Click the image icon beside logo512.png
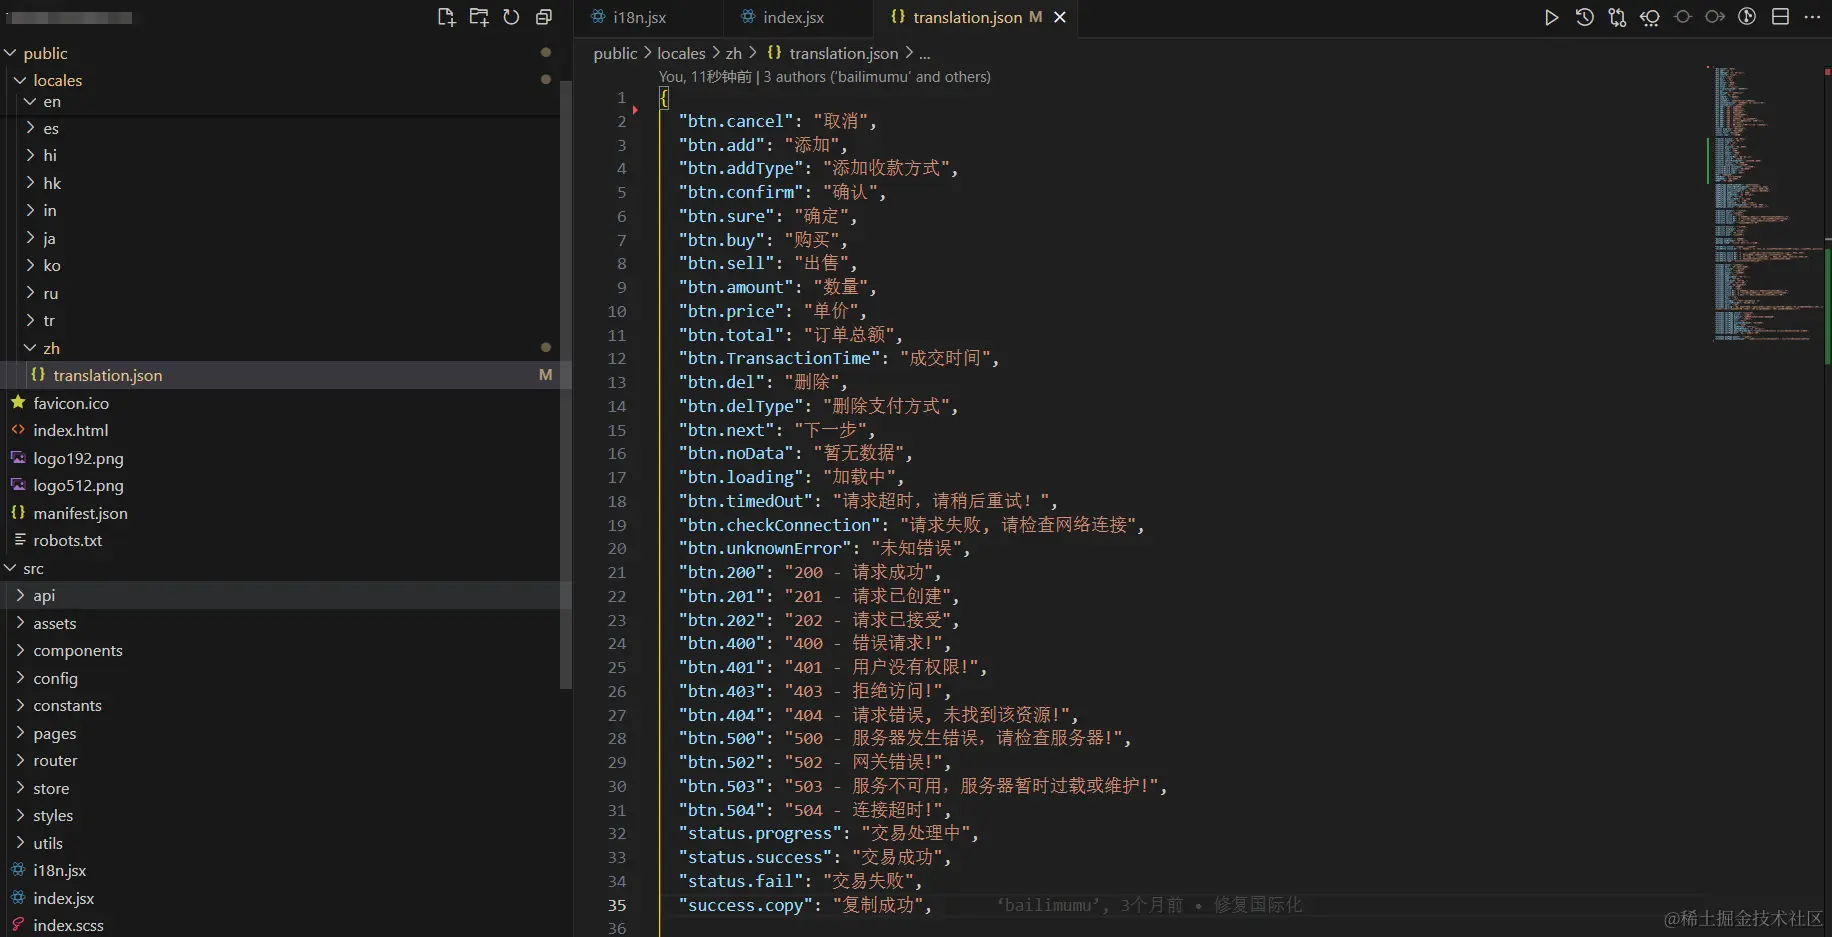This screenshot has width=1832, height=937. [x=18, y=485]
